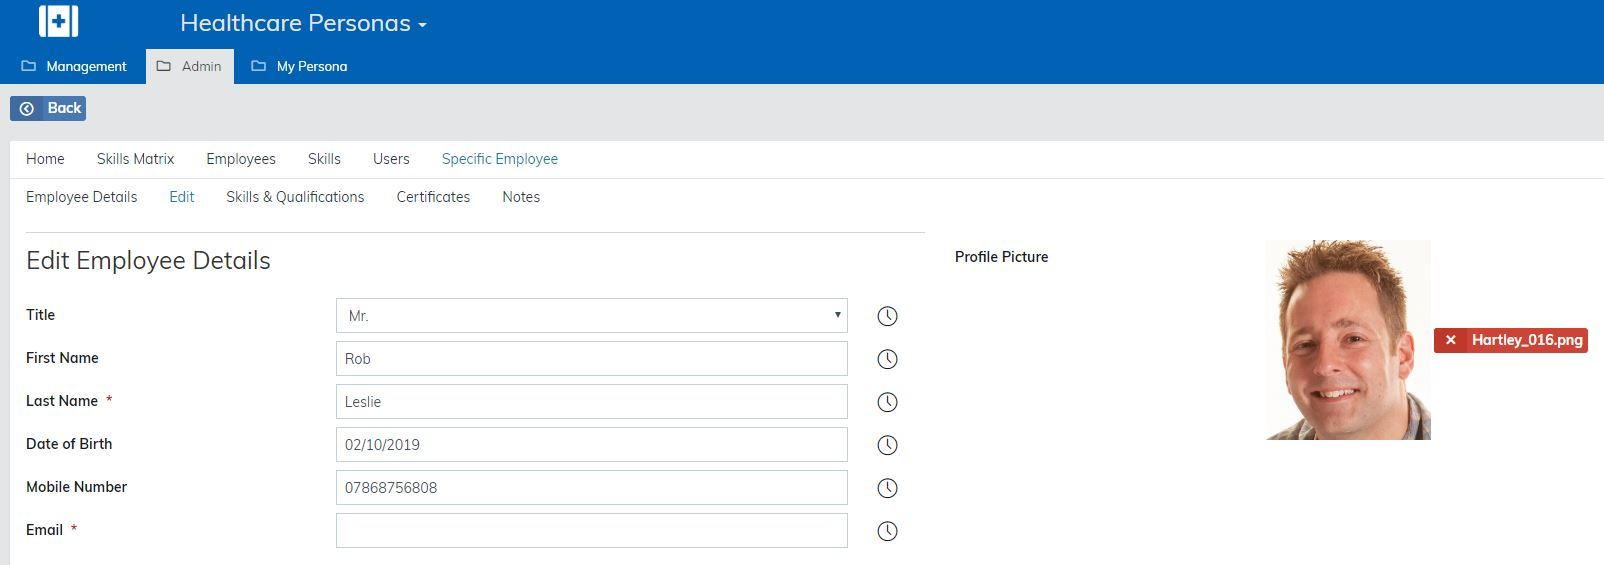
Task: Click into the empty Email input field
Action: click(x=591, y=531)
